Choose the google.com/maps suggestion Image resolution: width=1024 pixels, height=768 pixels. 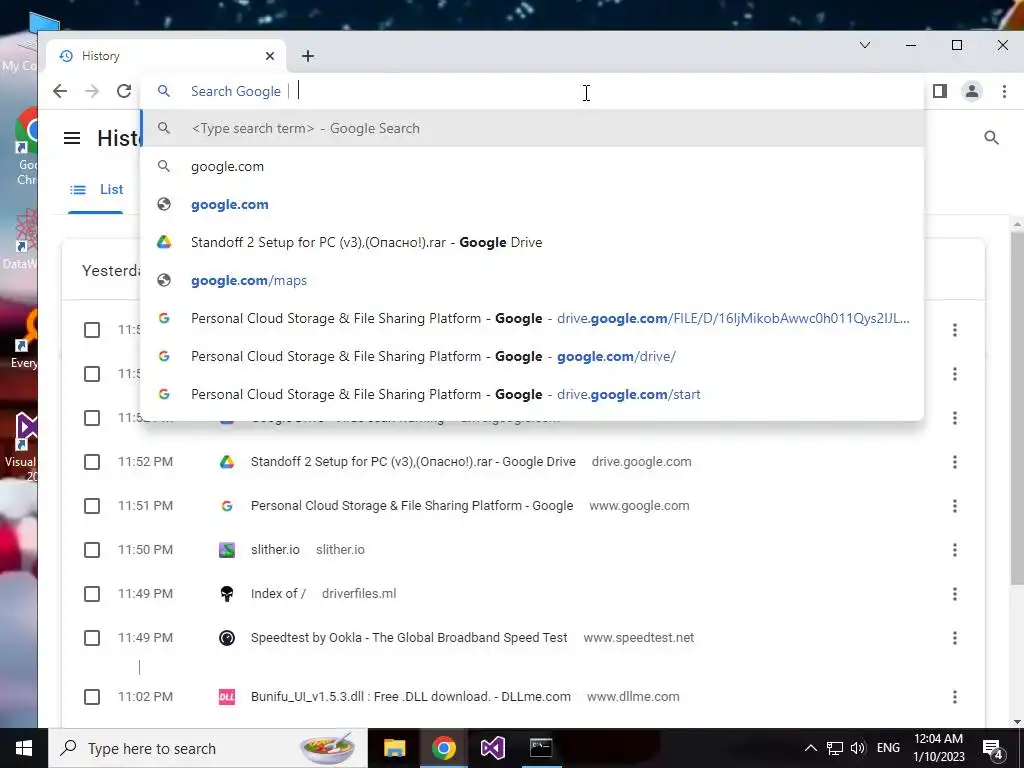point(532,280)
